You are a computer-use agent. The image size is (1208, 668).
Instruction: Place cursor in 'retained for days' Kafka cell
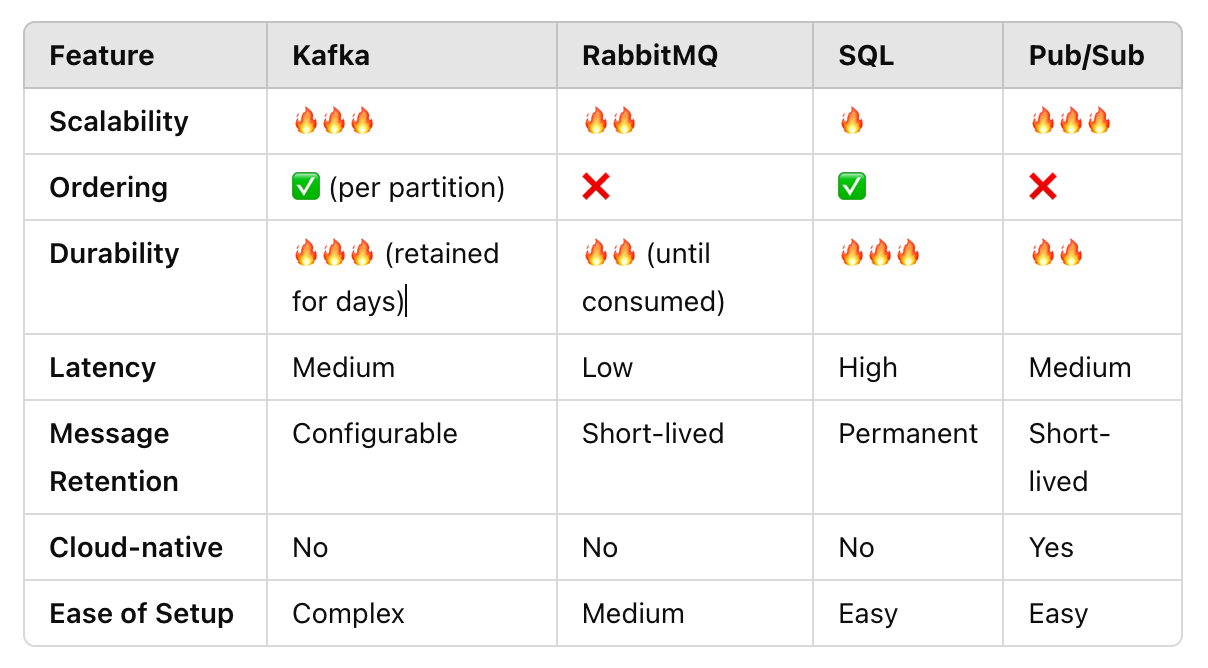(x=412, y=277)
